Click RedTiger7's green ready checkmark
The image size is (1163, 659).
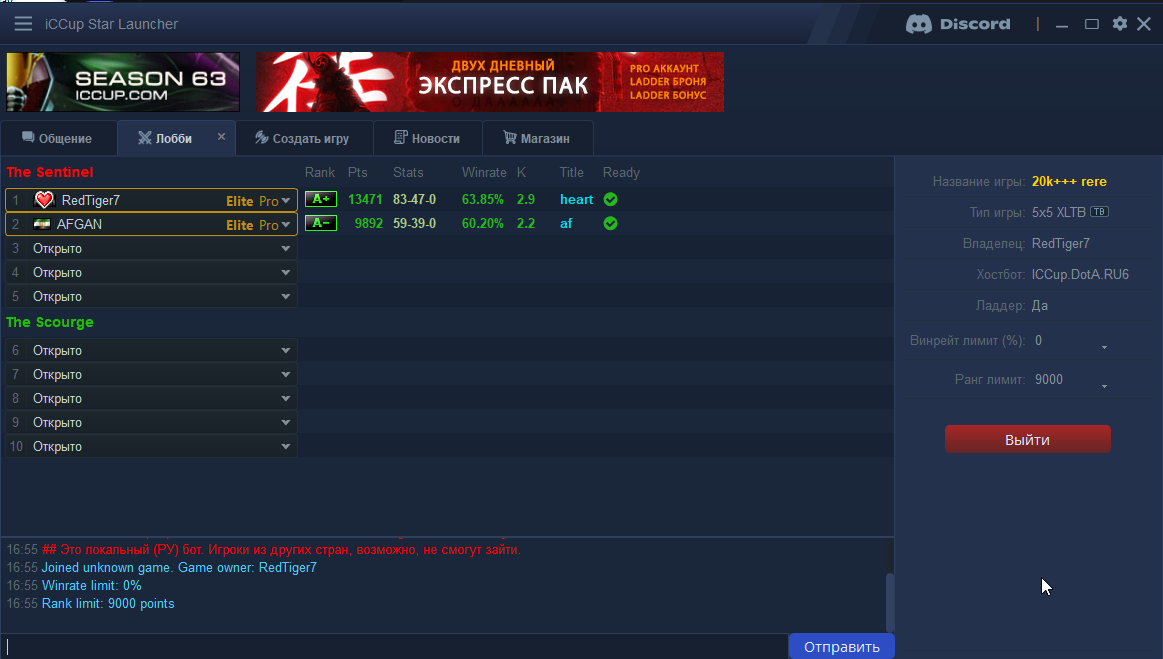610,199
